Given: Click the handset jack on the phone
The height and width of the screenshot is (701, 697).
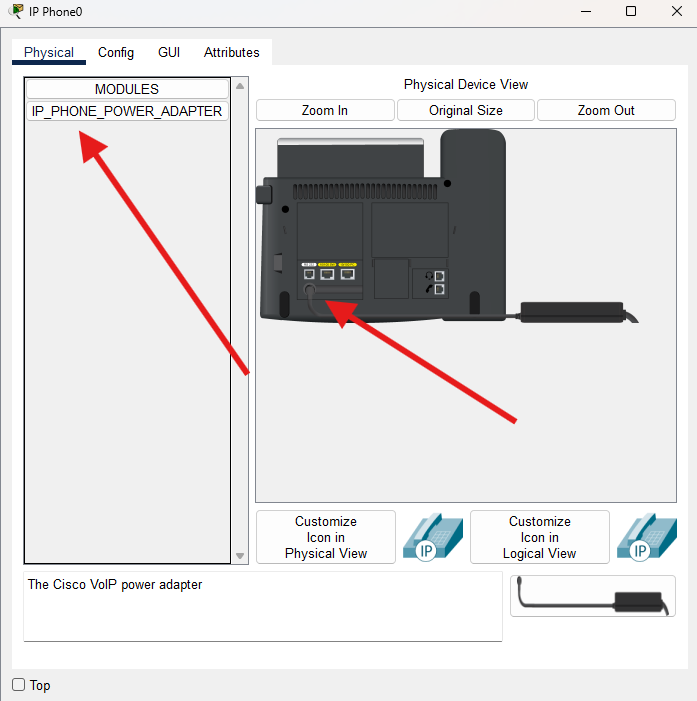Looking at the screenshot, I should [439, 289].
